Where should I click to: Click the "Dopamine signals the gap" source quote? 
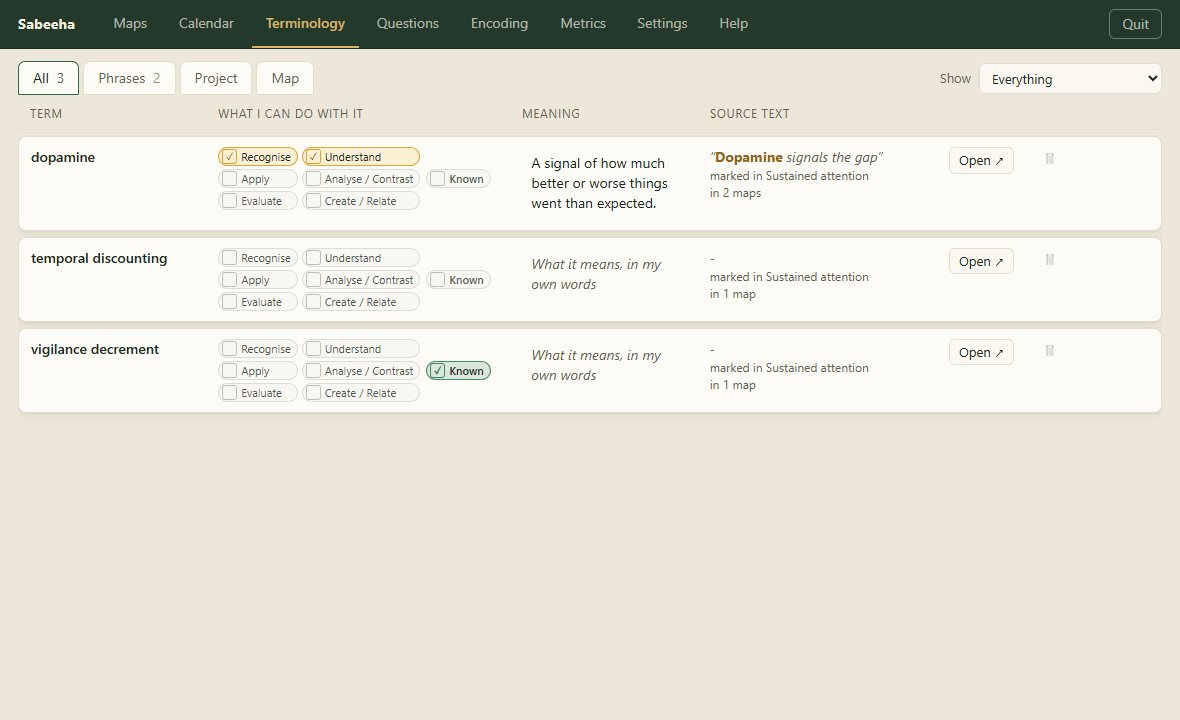796,157
